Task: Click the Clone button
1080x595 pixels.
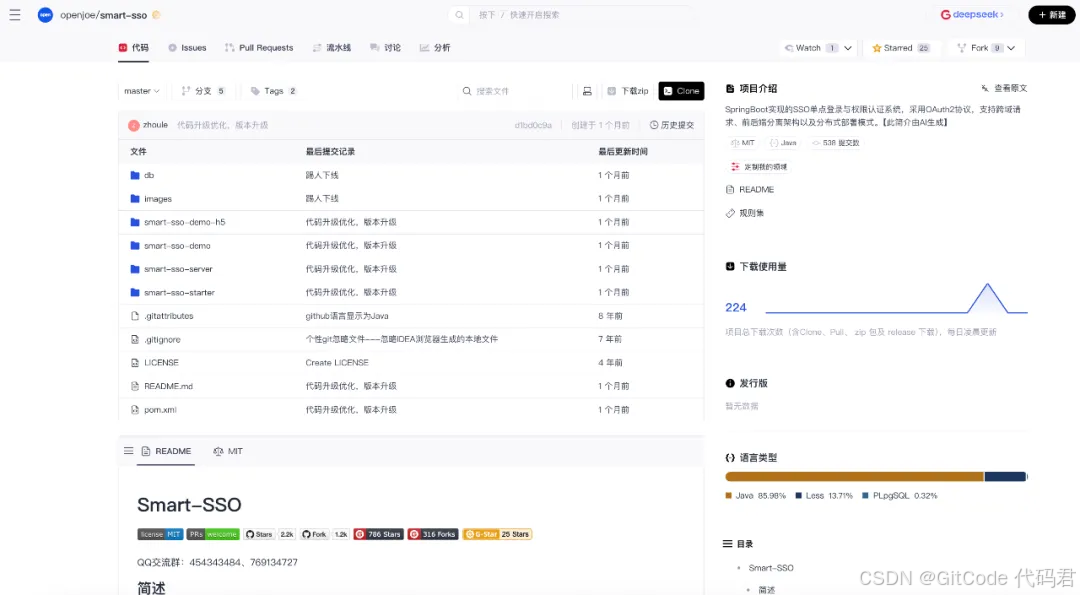Action: 681,91
